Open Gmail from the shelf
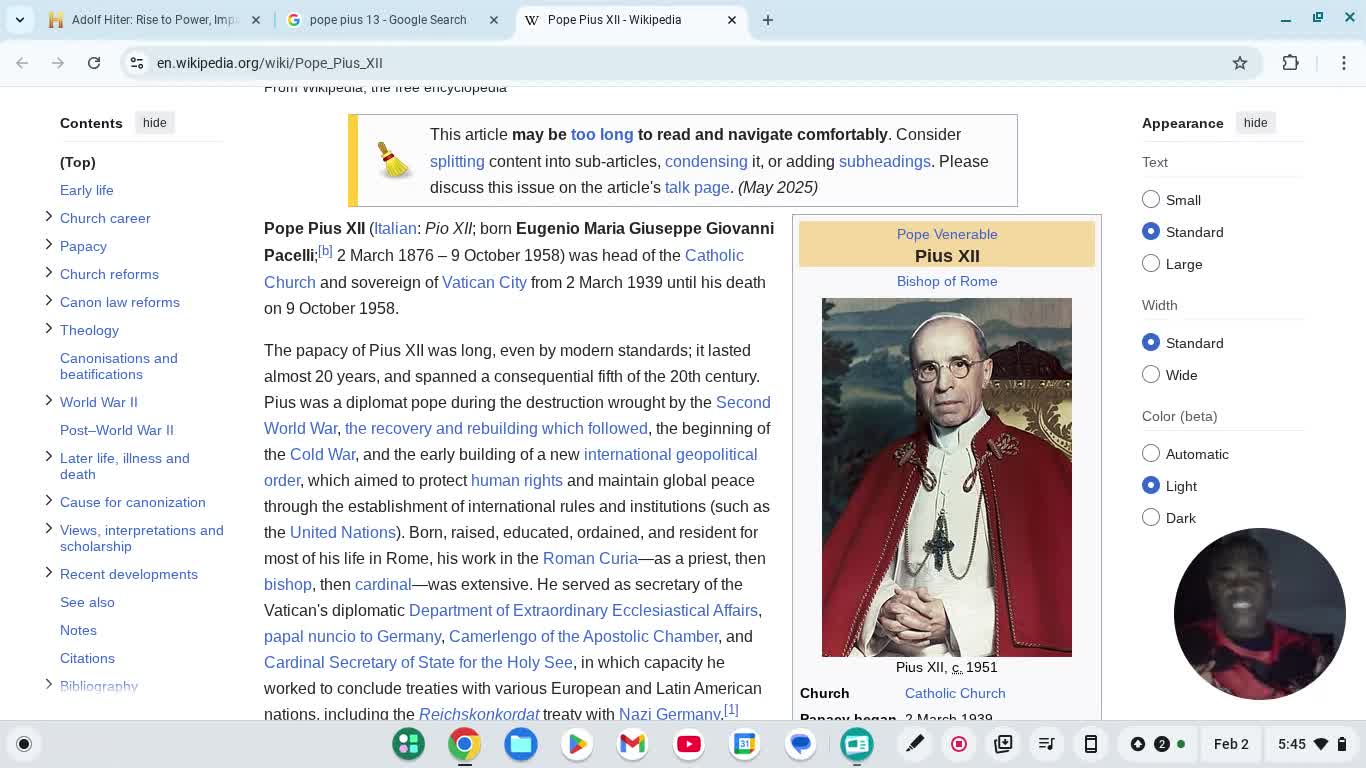 [633, 744]
